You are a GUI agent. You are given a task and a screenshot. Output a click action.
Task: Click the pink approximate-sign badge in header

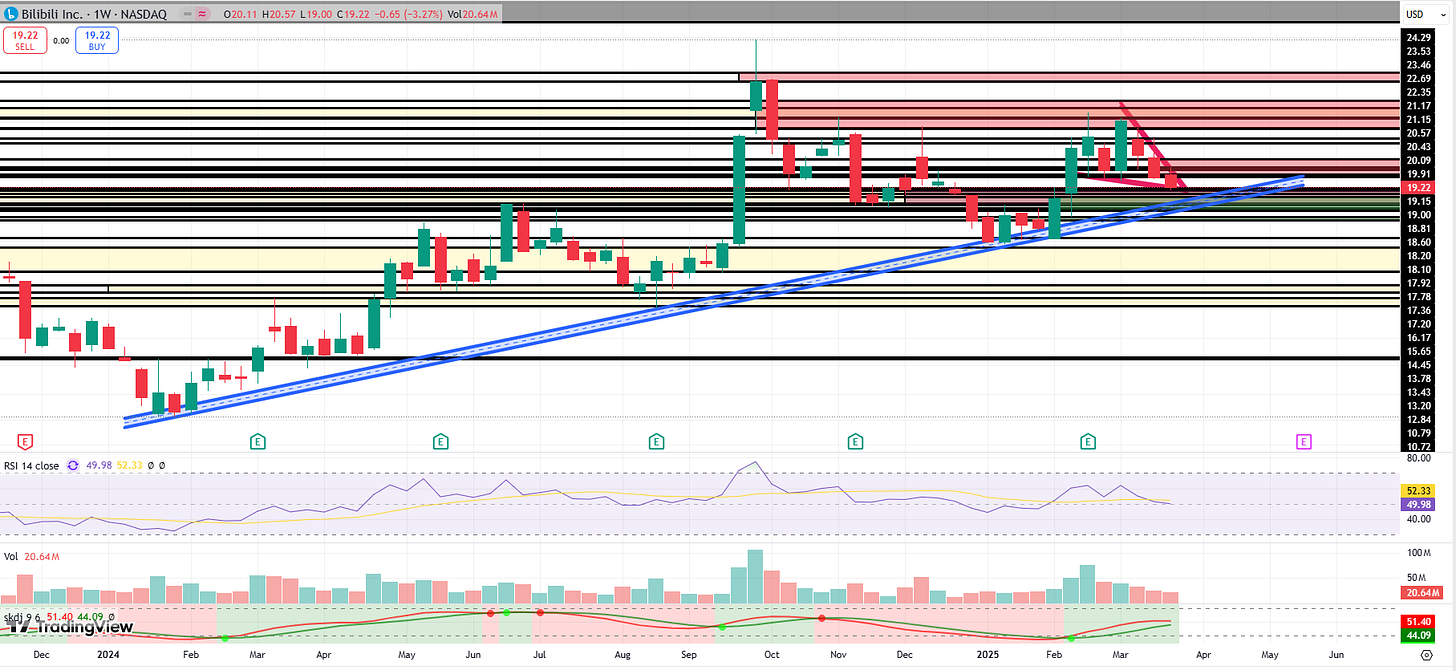203,14
